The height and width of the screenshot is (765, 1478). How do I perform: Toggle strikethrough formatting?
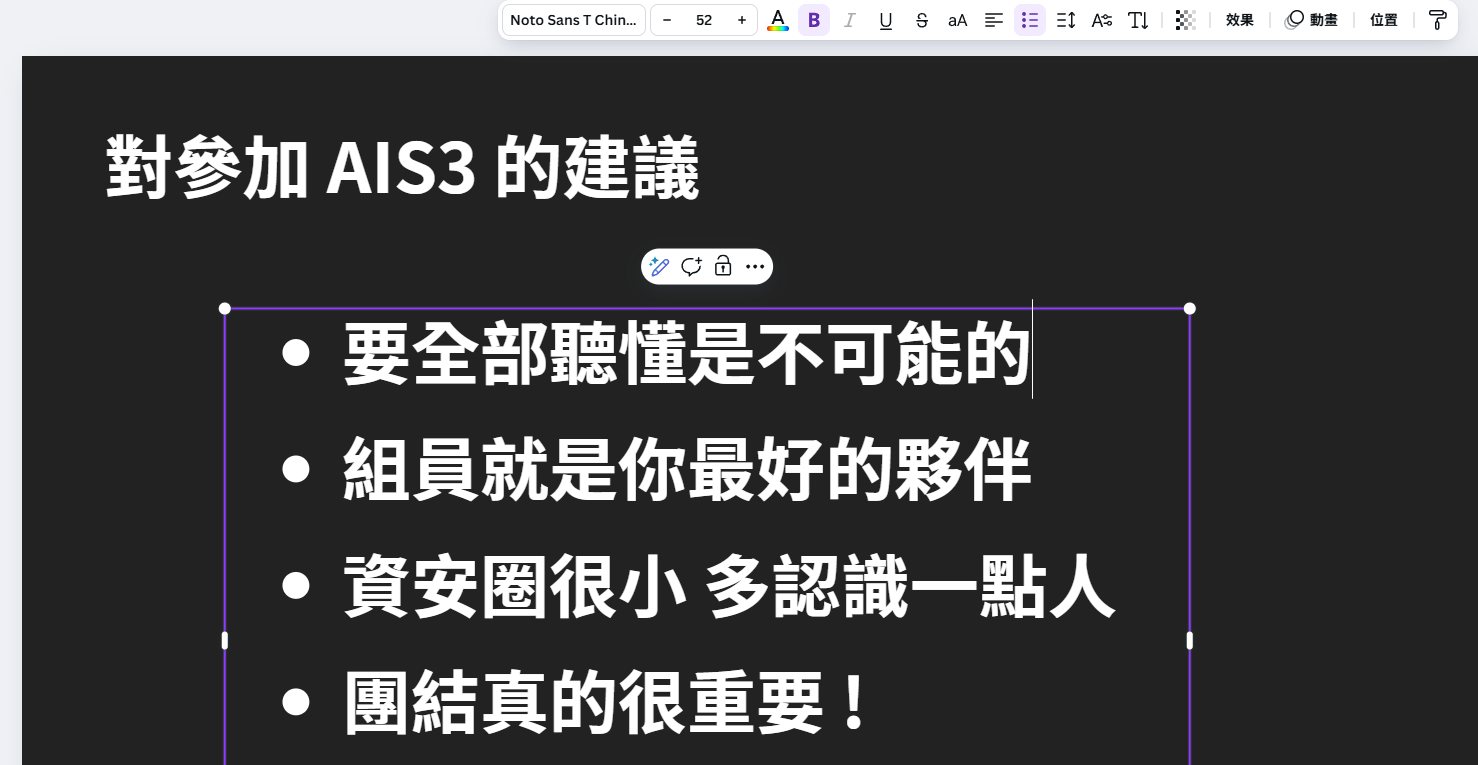pos(922,20)
